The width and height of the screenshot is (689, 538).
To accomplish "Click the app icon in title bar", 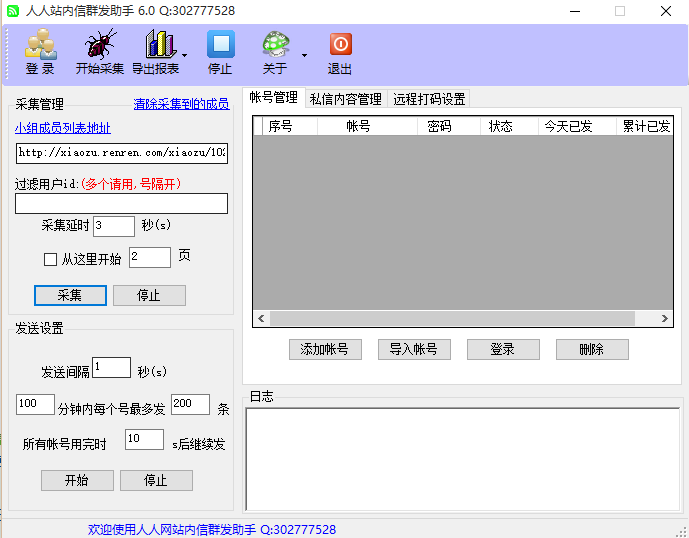I will click(13, 11).
